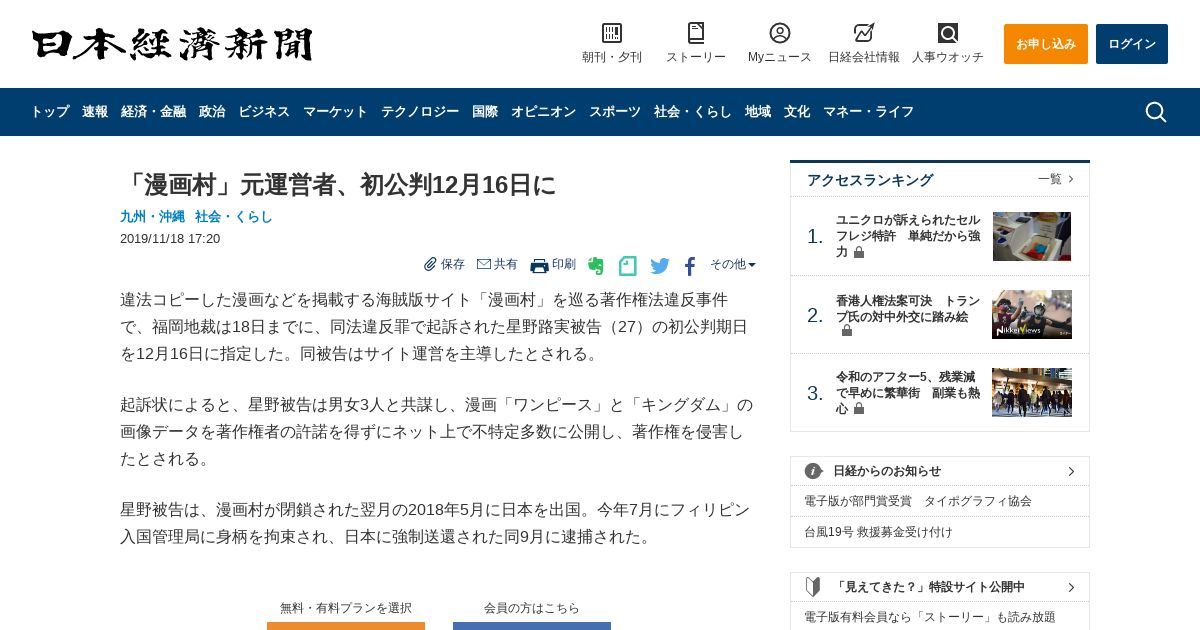Screen dimensions: 1200x630
Task: Click the お申し込み orange button
Action: point(1046,44)
